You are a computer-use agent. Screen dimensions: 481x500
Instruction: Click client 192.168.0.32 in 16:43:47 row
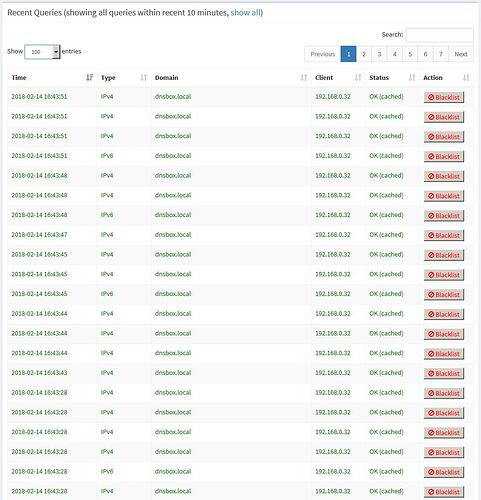(x=333, y=235)
